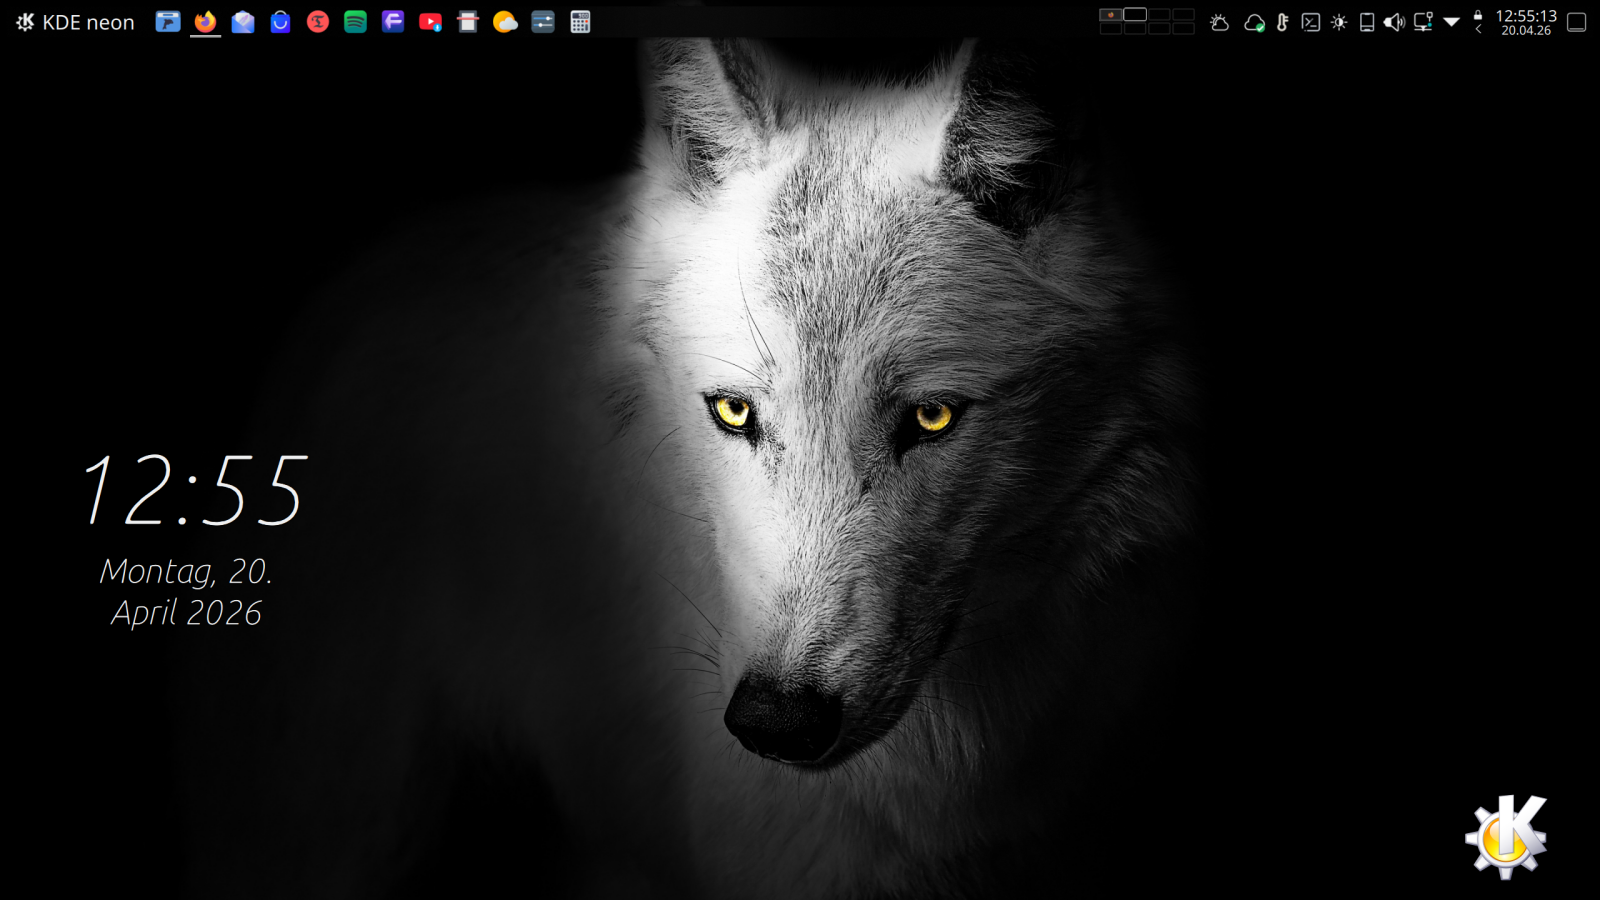Switch to last desktop in pager bottom row
This screenshot has height=900, width=1600.
coord(1183,29)
